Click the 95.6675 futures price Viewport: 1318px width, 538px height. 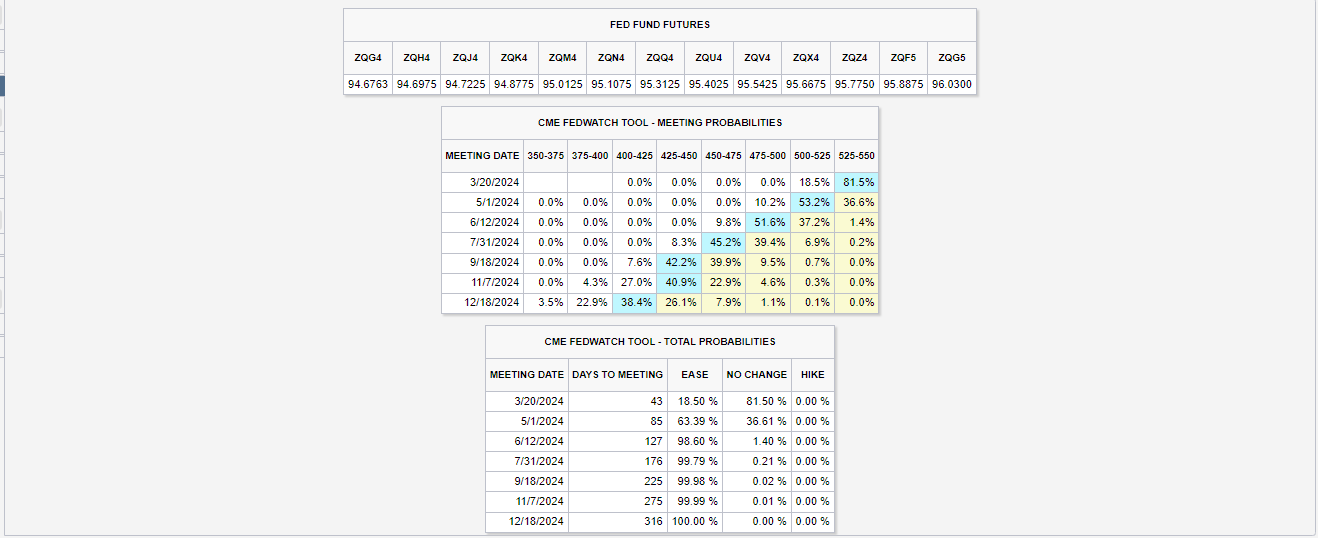(x=806, y=84)
